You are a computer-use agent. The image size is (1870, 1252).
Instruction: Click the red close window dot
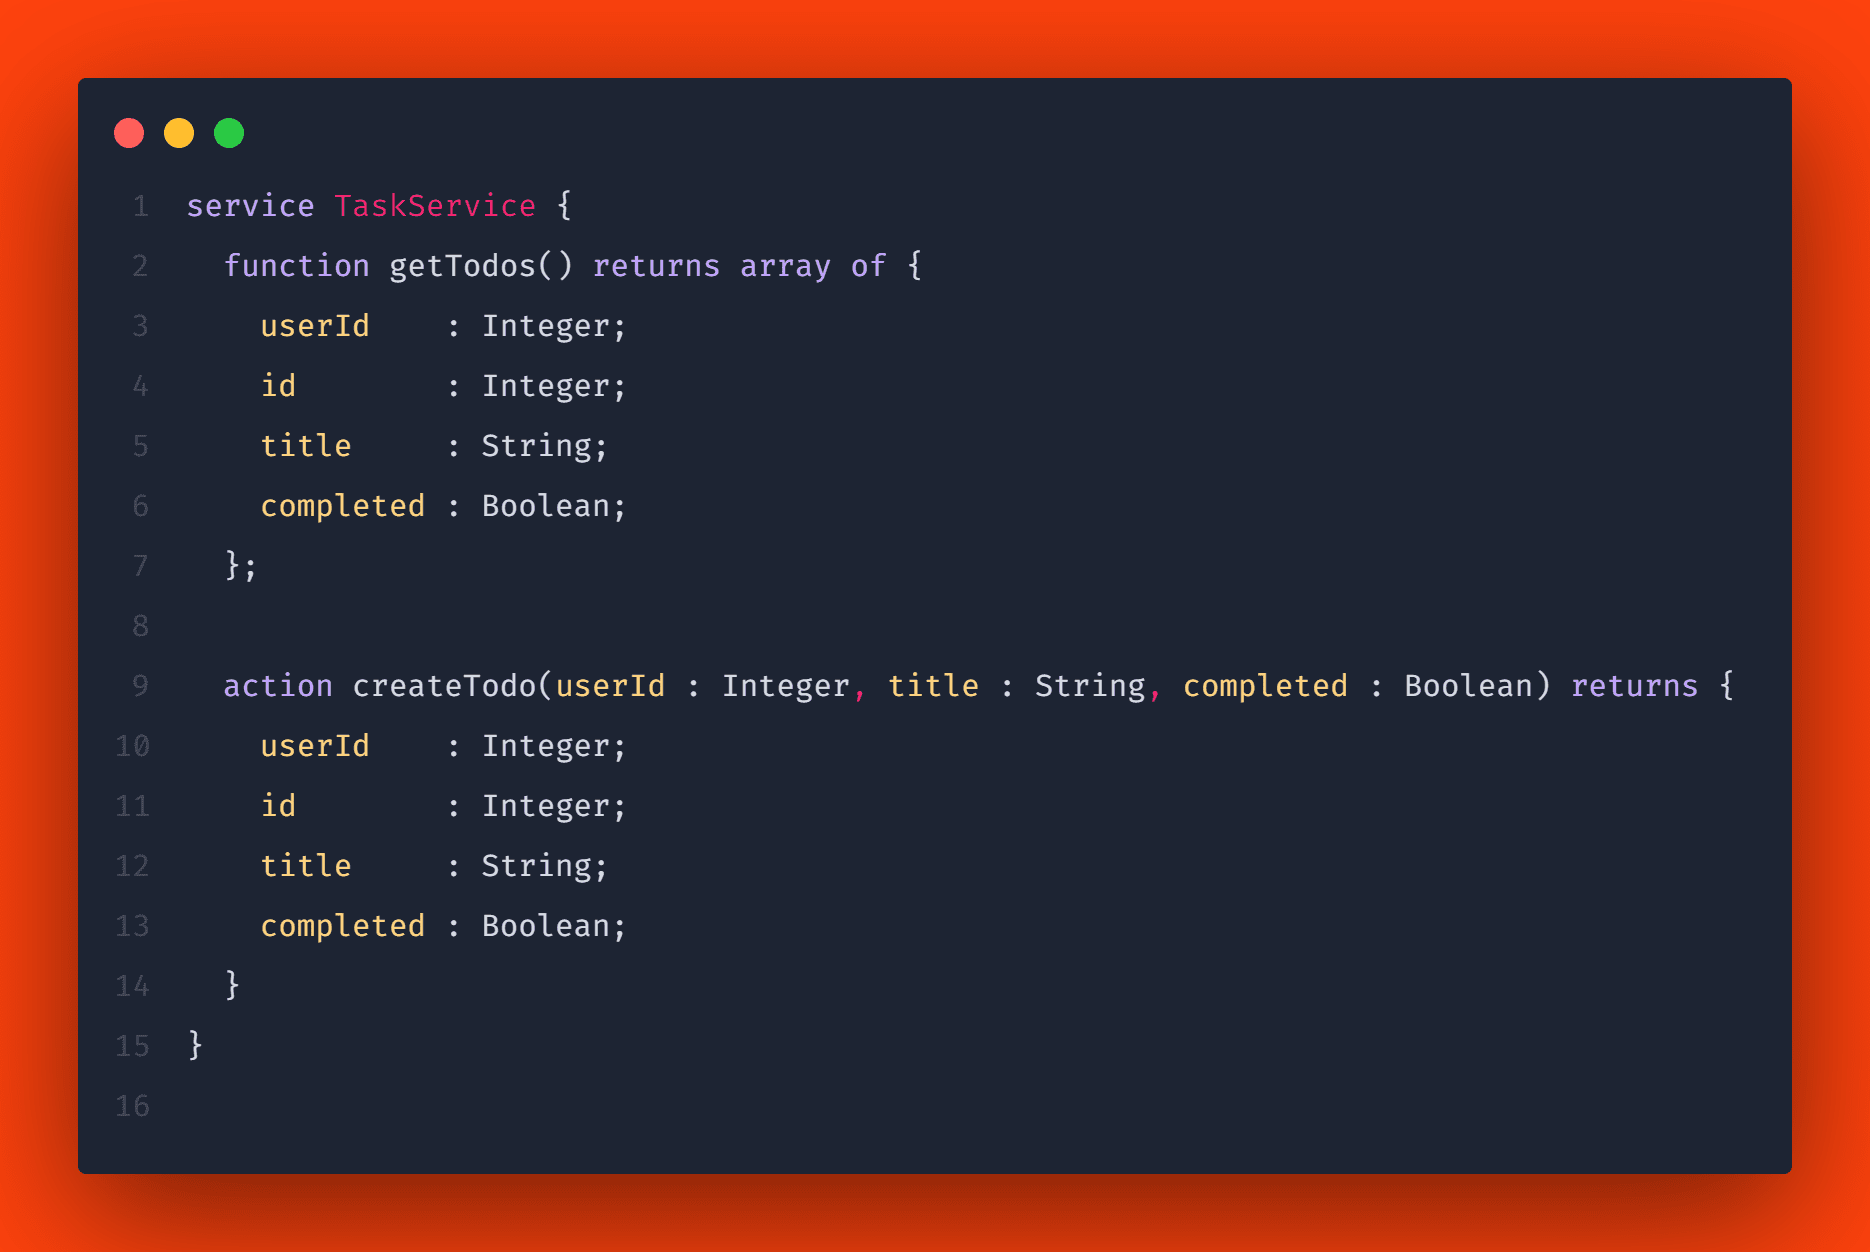coord(129,133)
